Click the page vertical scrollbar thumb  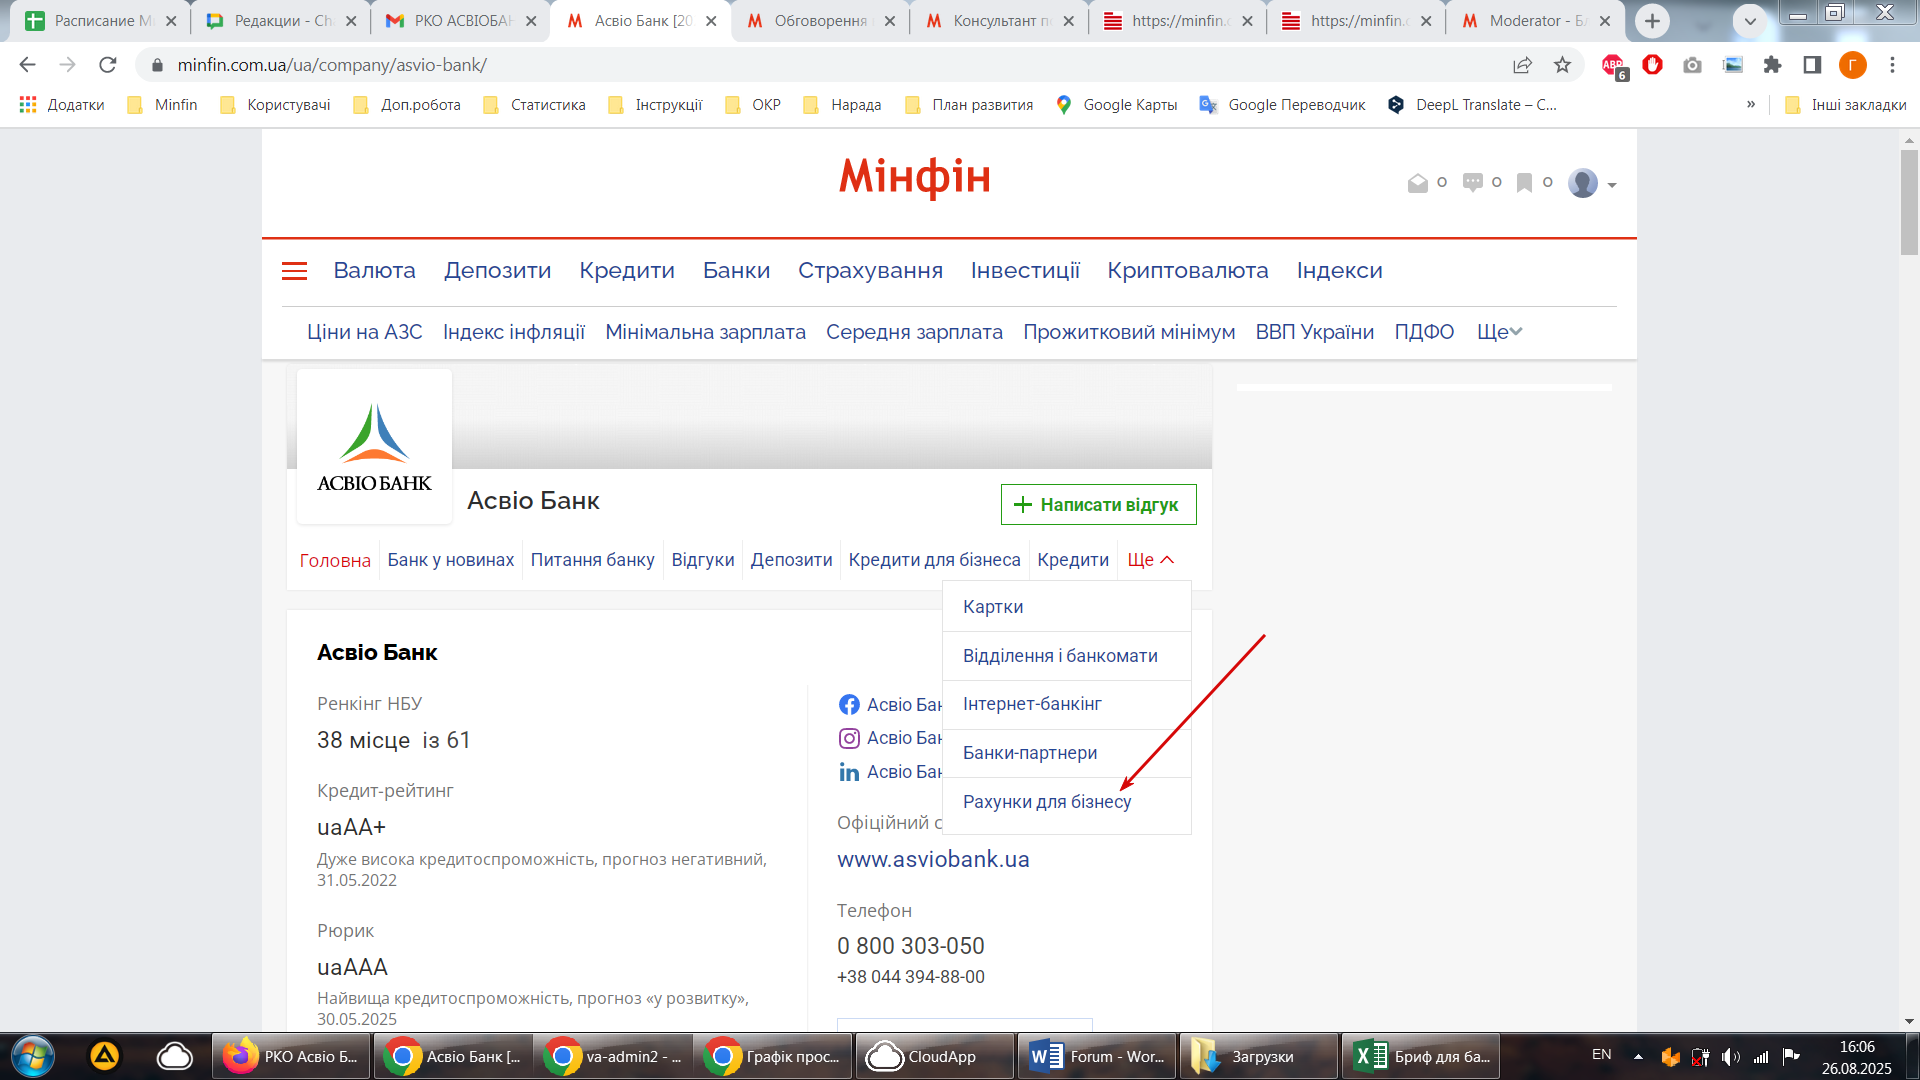[x=1909, y=202]
